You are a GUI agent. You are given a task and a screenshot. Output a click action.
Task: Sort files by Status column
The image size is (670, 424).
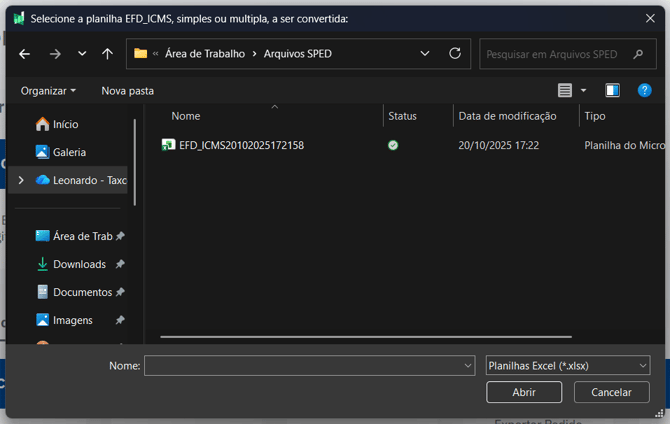(402, 116)
